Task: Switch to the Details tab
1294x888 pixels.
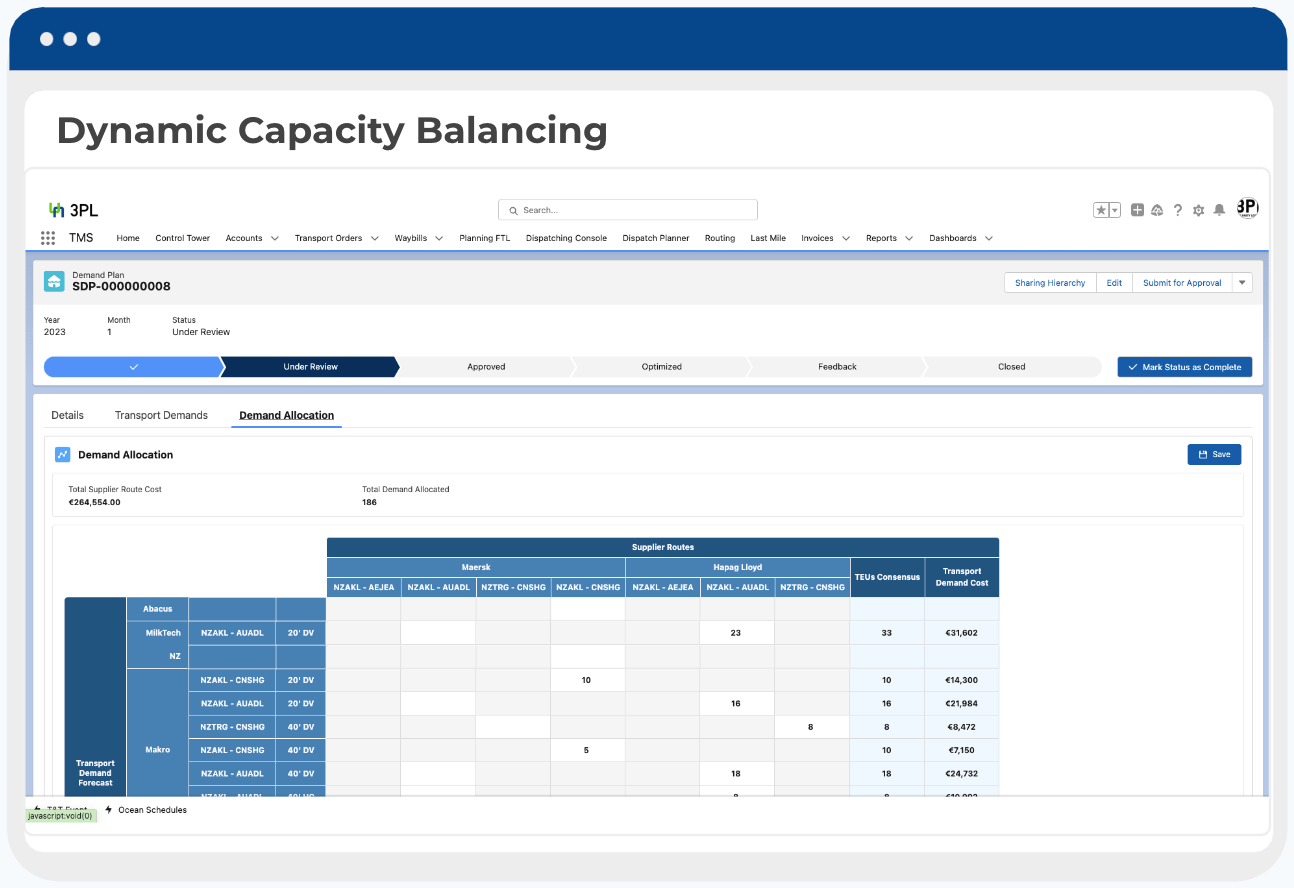Action: coord(68,415)
